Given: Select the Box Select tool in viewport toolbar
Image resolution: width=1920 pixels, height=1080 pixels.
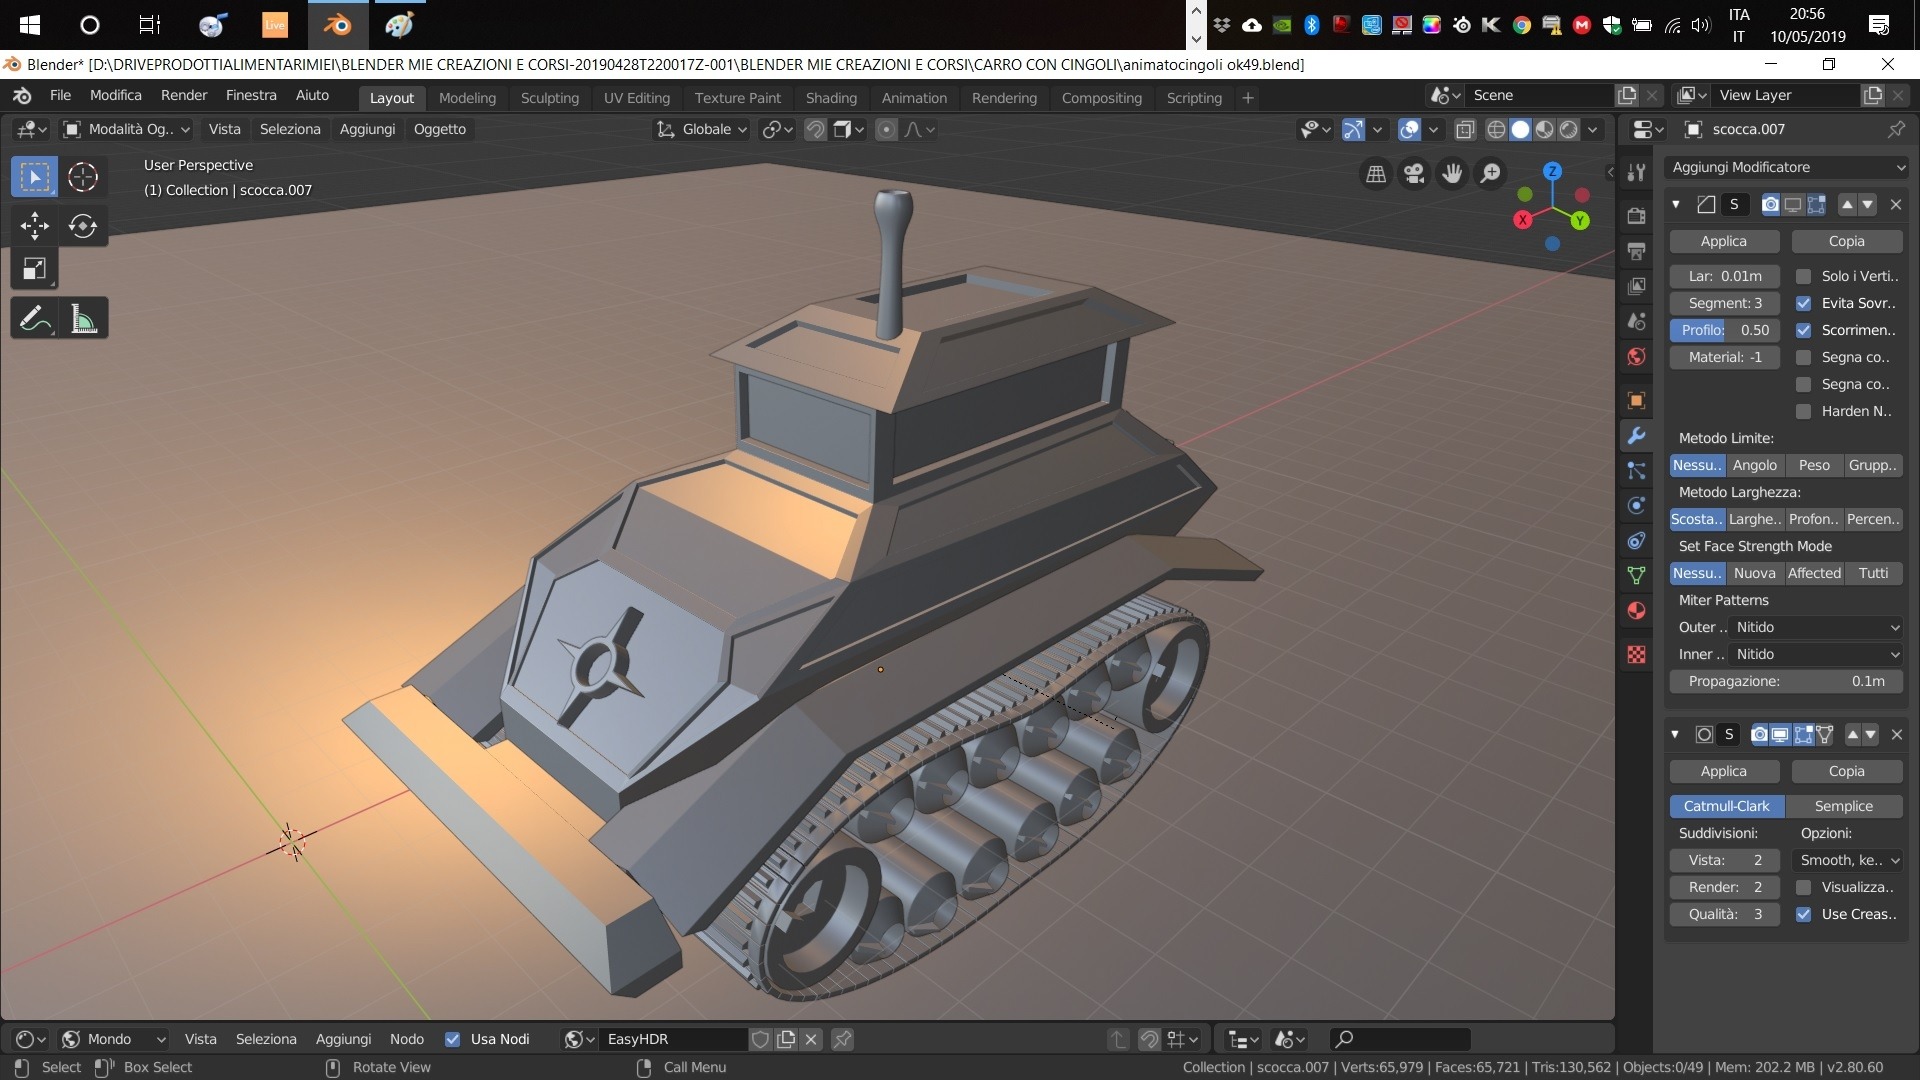Looking at the screenshot, I should [35, 178].
